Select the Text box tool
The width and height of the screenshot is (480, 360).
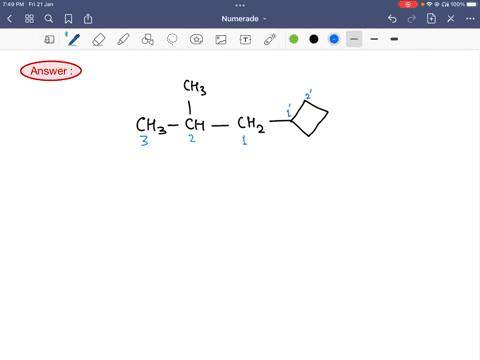click(245, 40)
